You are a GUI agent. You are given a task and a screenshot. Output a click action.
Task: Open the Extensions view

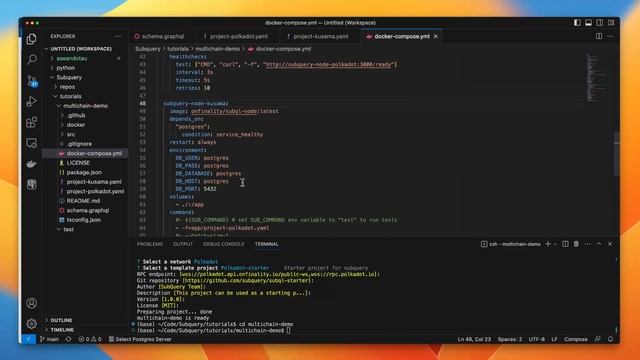[x=31, y=122]
